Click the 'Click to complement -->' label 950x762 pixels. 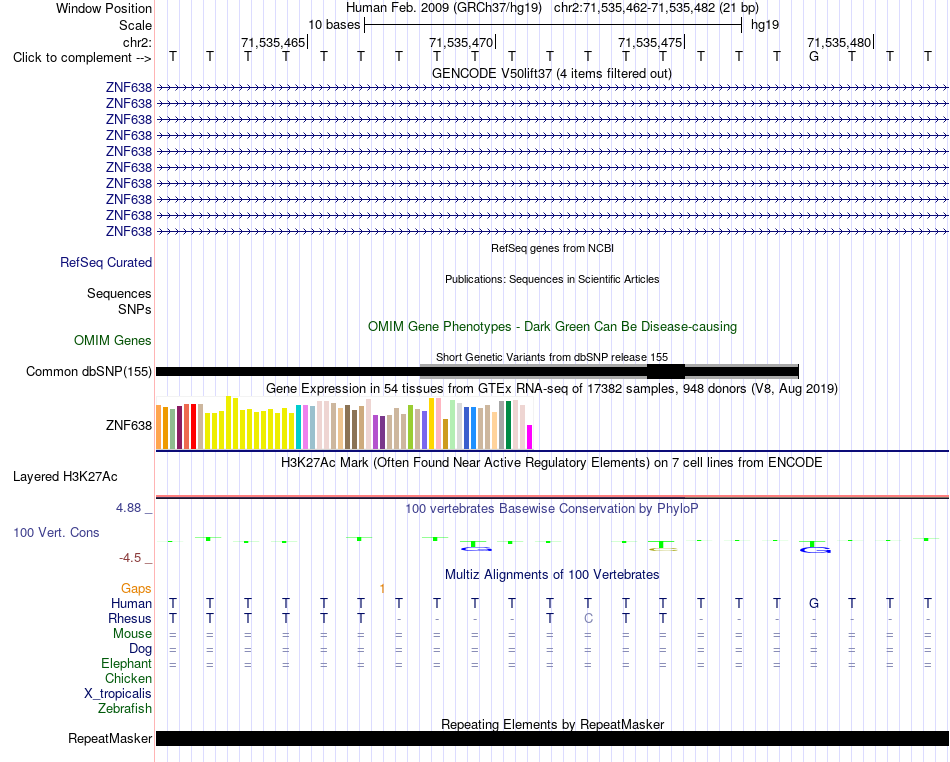(x=82, y=58)
